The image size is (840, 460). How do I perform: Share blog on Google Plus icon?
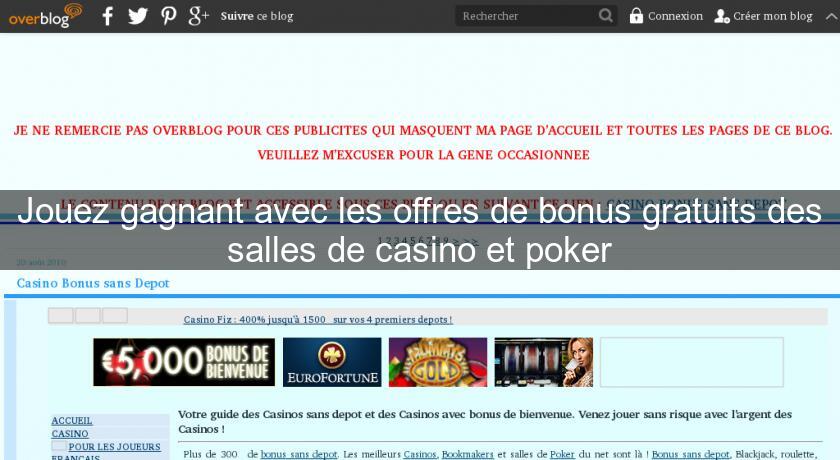coord(198,16)
